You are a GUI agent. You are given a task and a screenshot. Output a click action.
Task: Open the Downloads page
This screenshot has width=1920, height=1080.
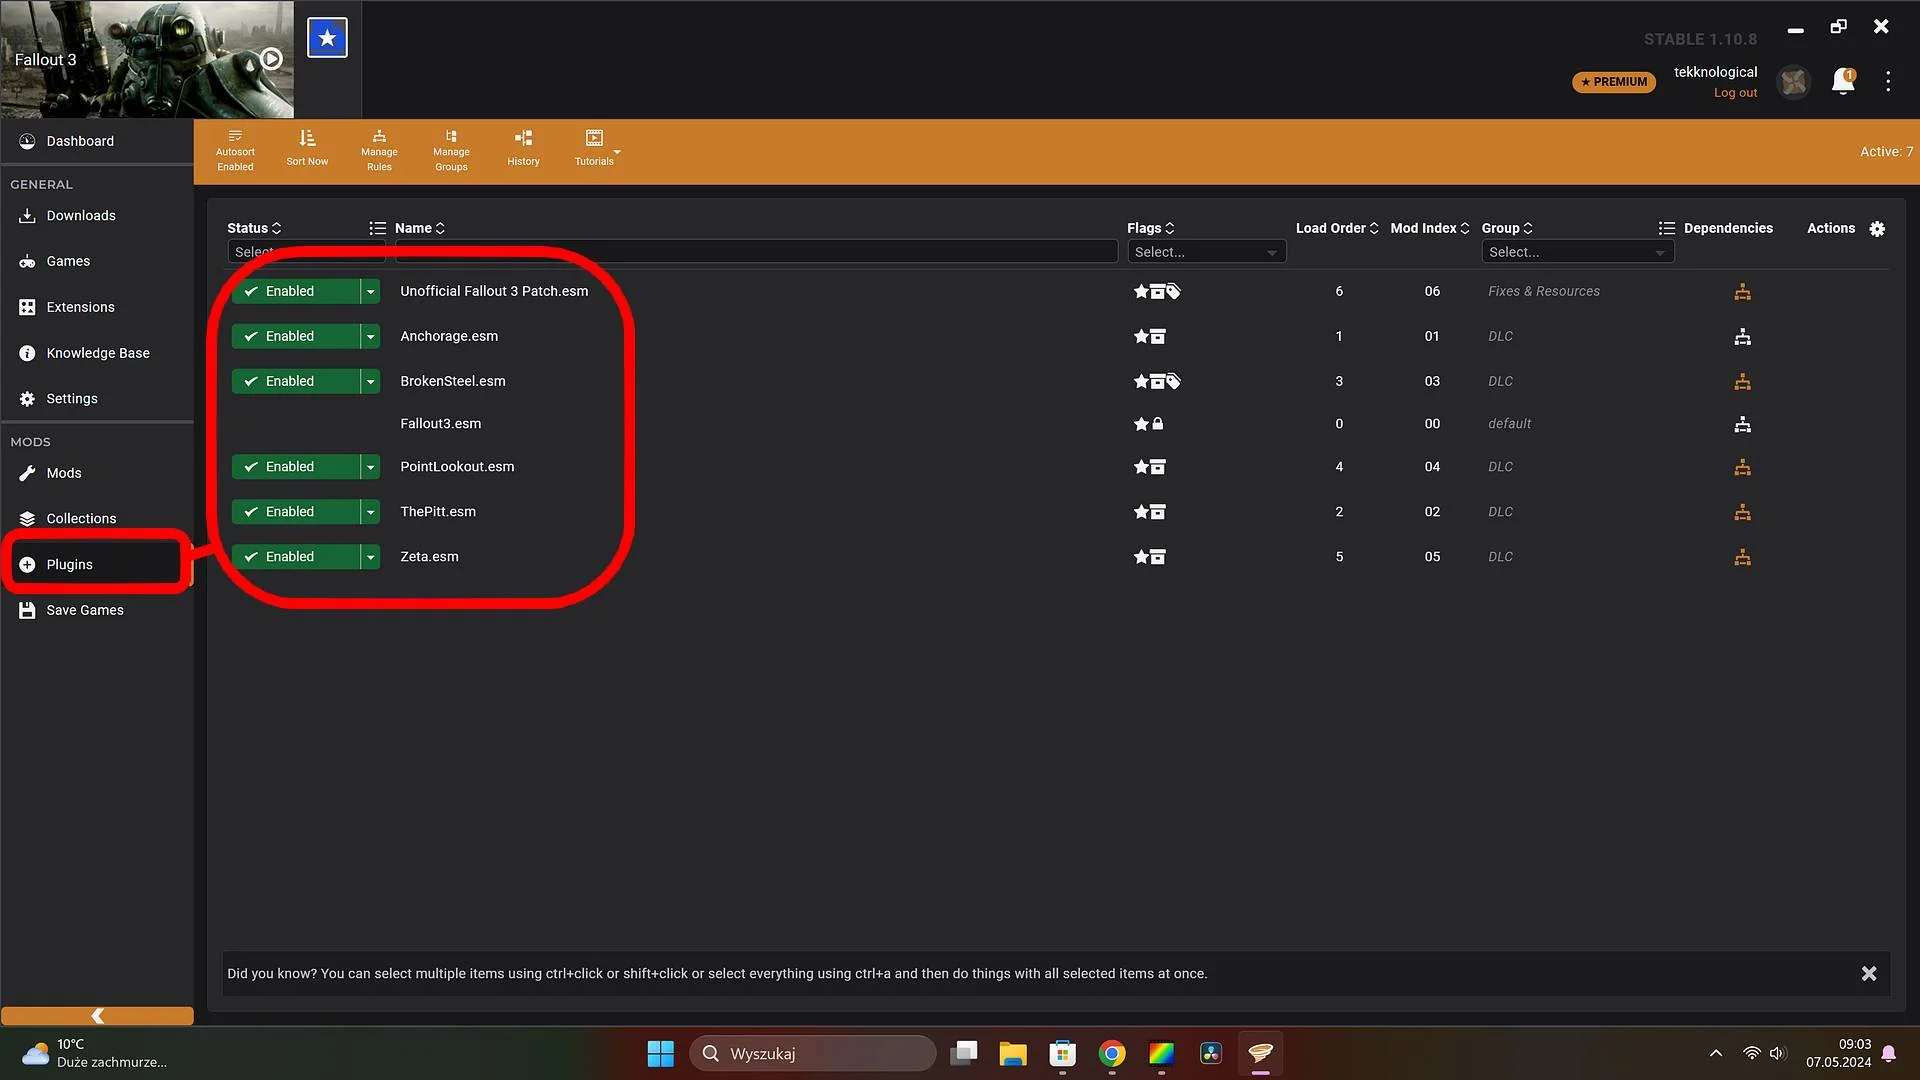(97, 216)
